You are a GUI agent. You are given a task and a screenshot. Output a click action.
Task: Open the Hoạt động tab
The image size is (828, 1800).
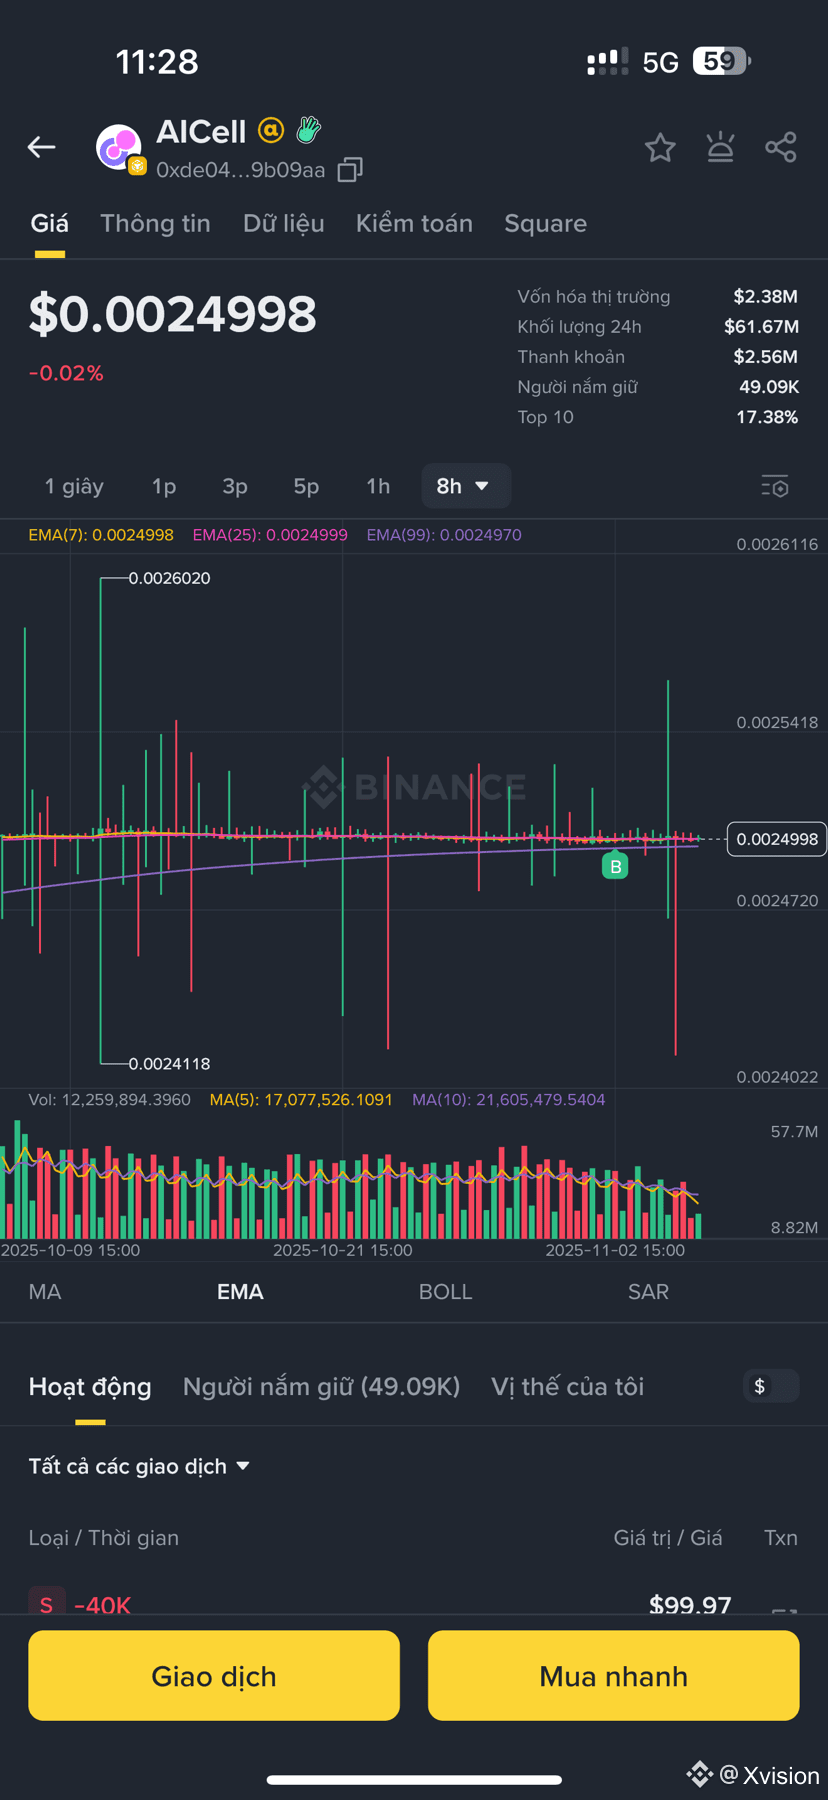[x=90, y=1387]
